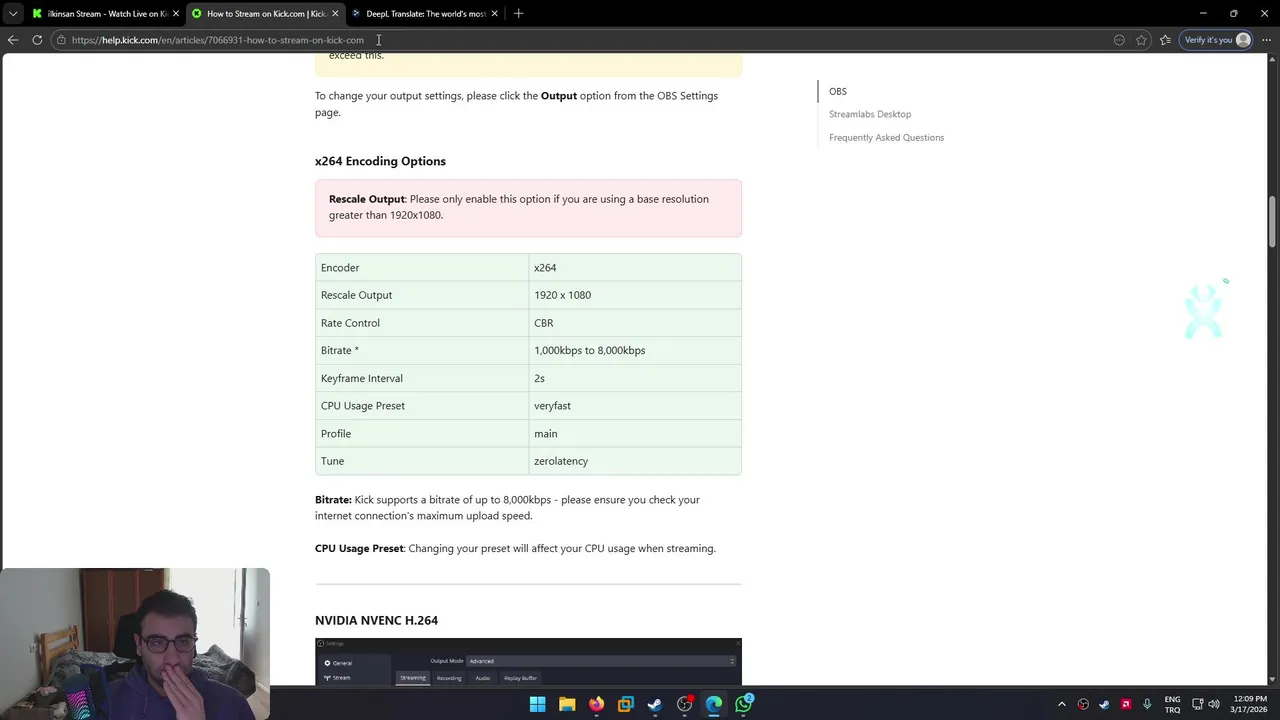Click the floating blue mascot widget
Image resolution: width=1280 pixels, height=720 pixels.
pos(1204,311)
